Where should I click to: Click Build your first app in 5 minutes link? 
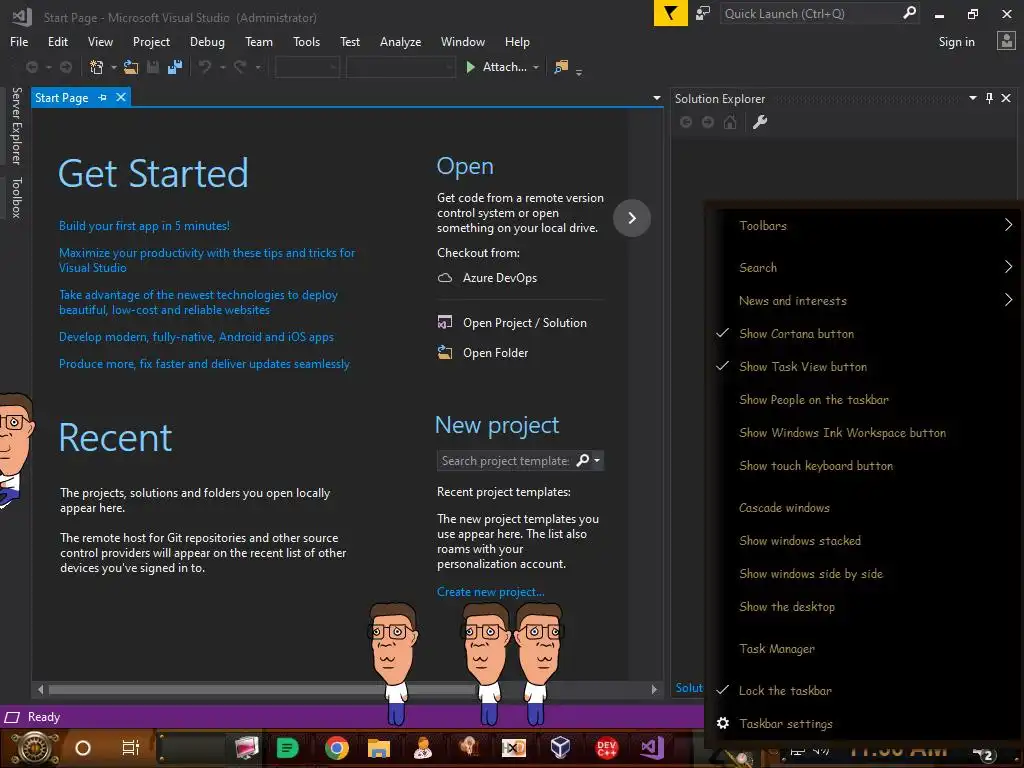click(144, 226)
